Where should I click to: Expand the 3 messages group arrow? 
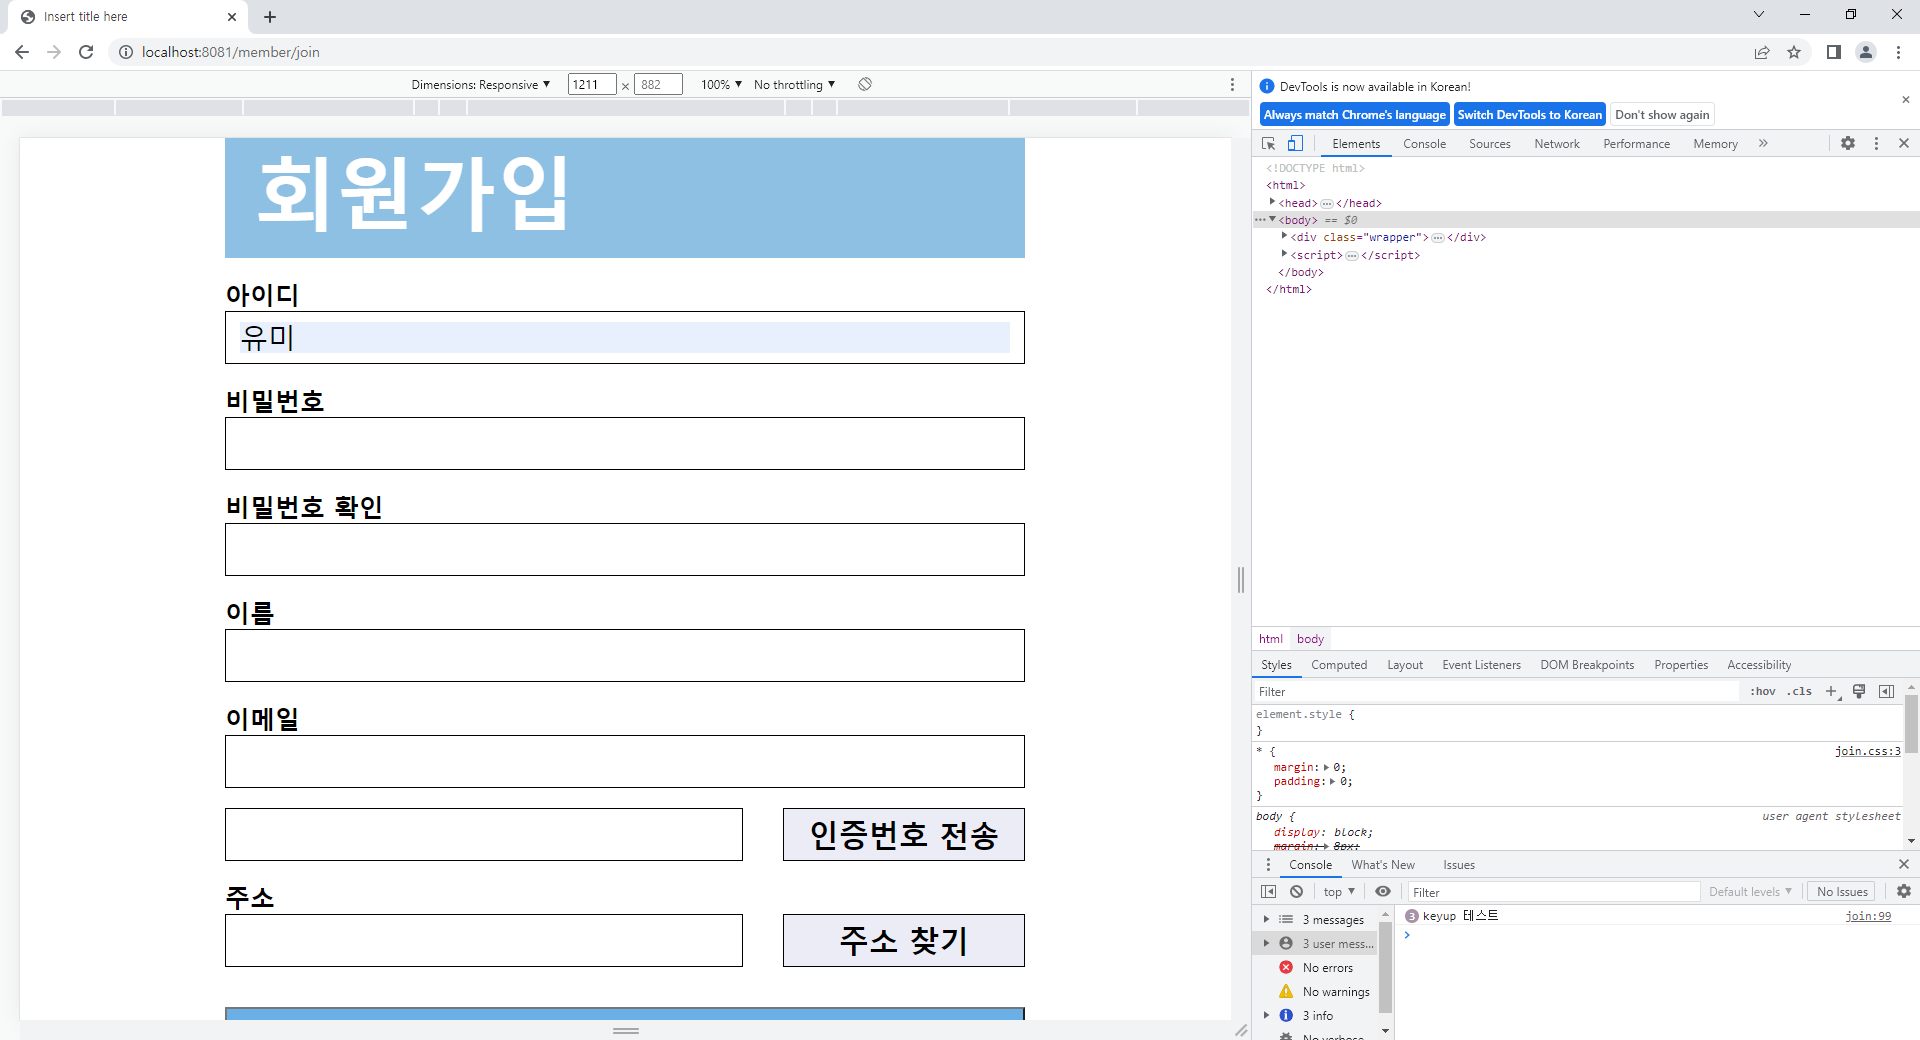pos(1266,920)
